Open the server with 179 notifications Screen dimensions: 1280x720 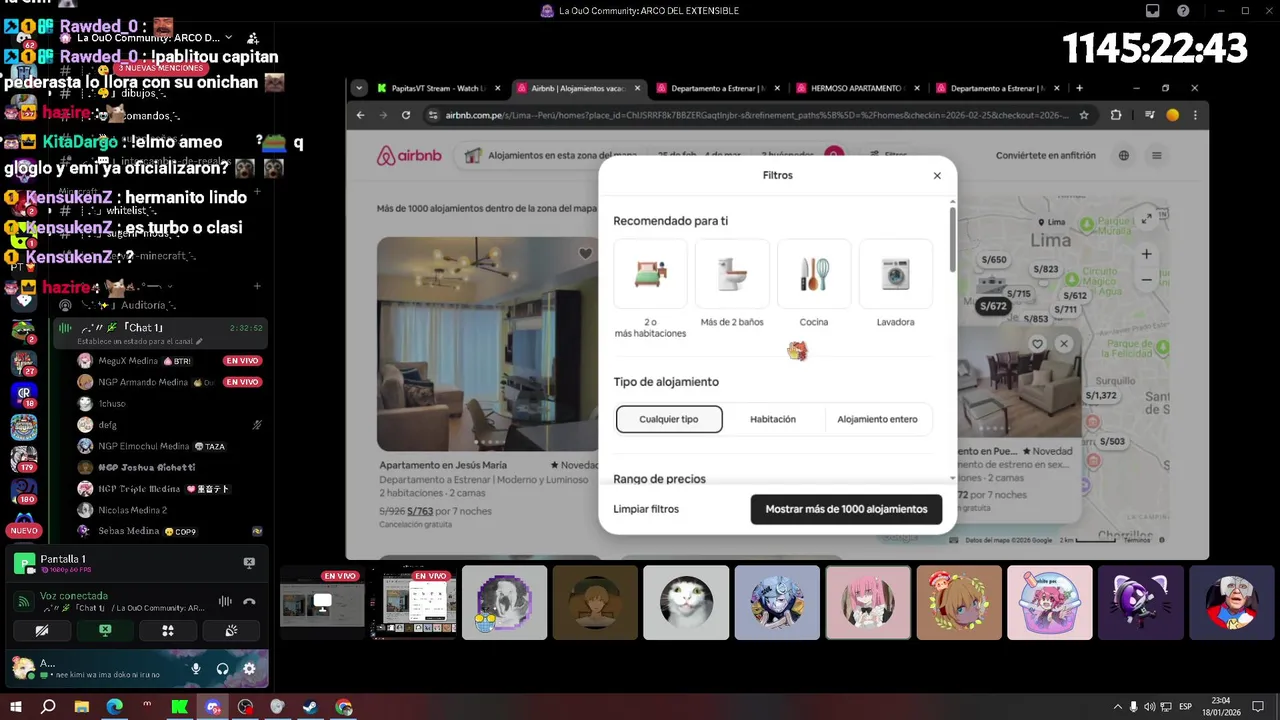point(24,459)
